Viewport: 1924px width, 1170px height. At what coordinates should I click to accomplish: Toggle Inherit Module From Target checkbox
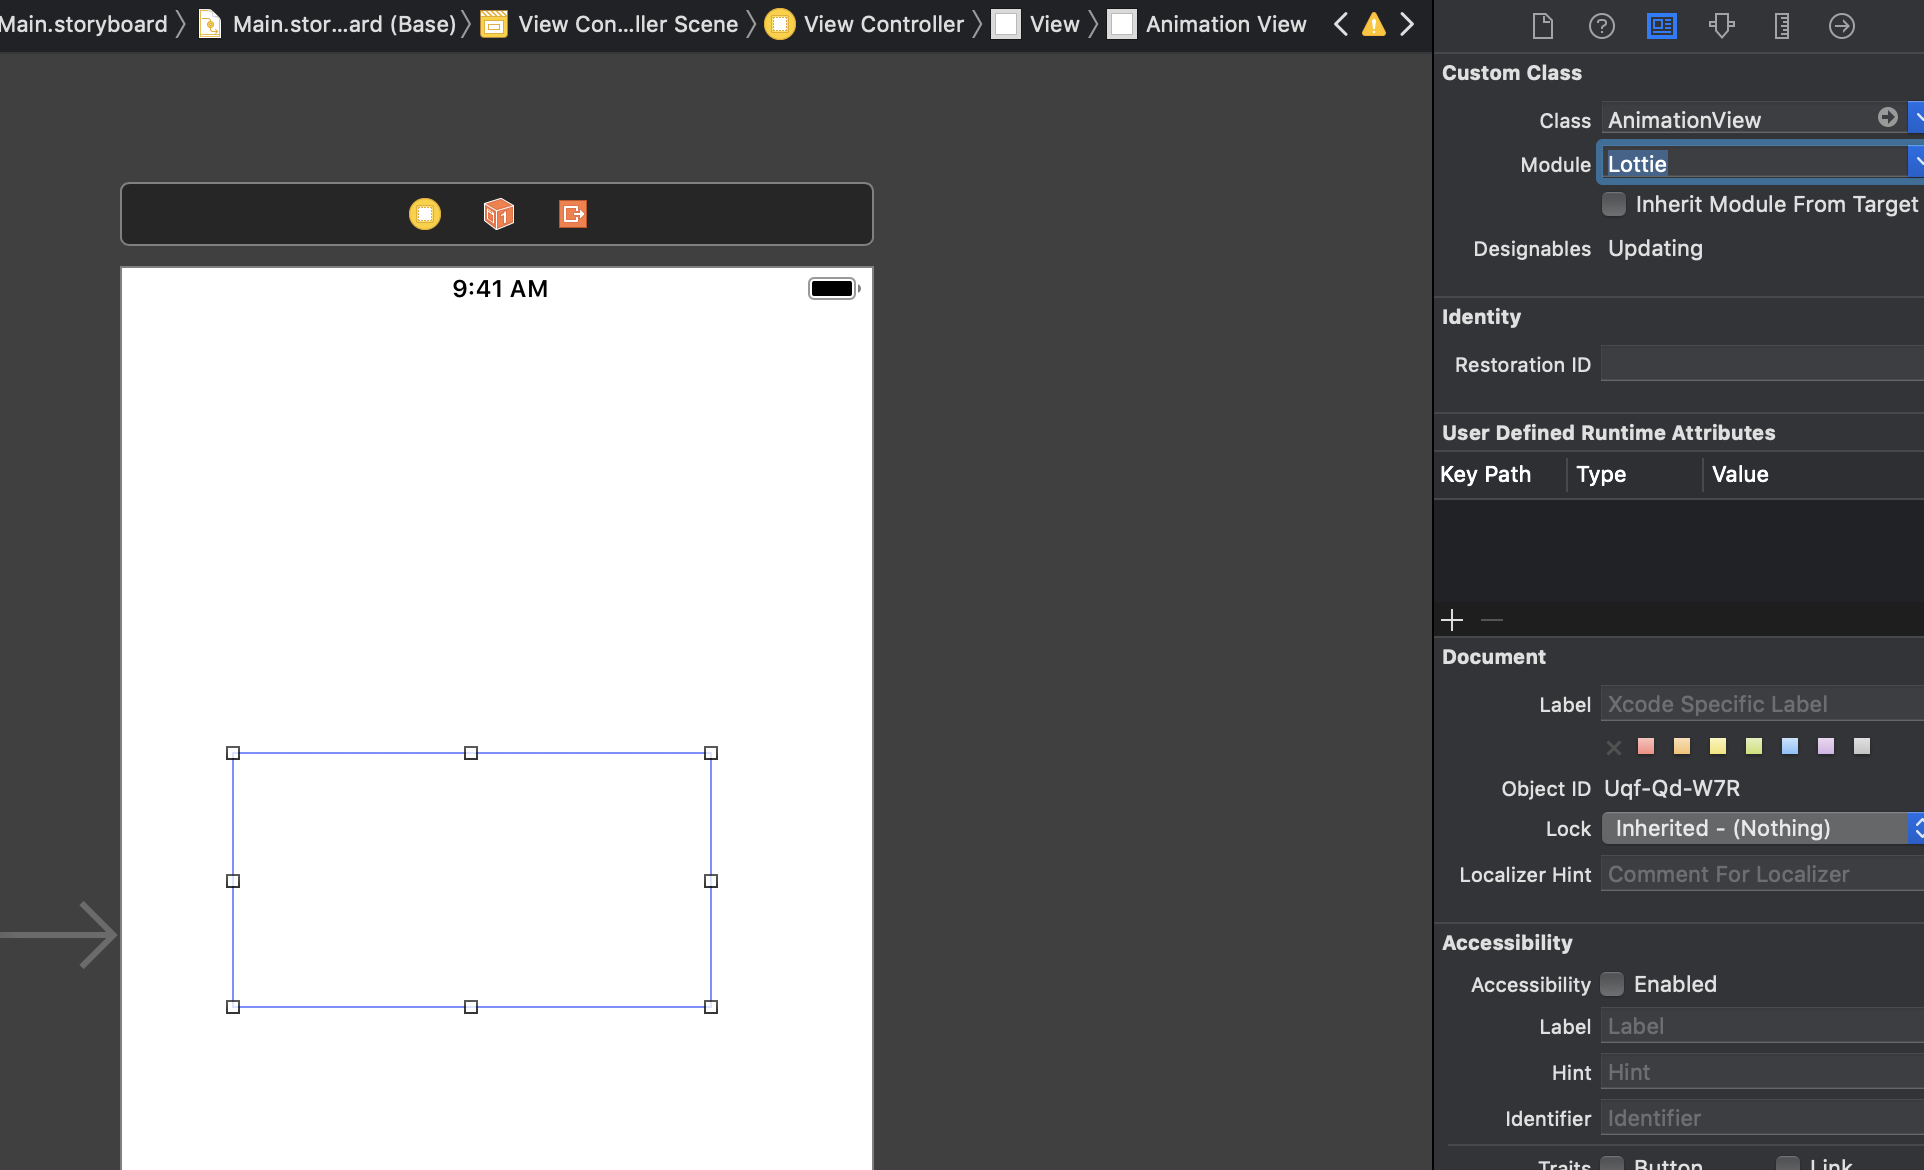(1614, 204)
